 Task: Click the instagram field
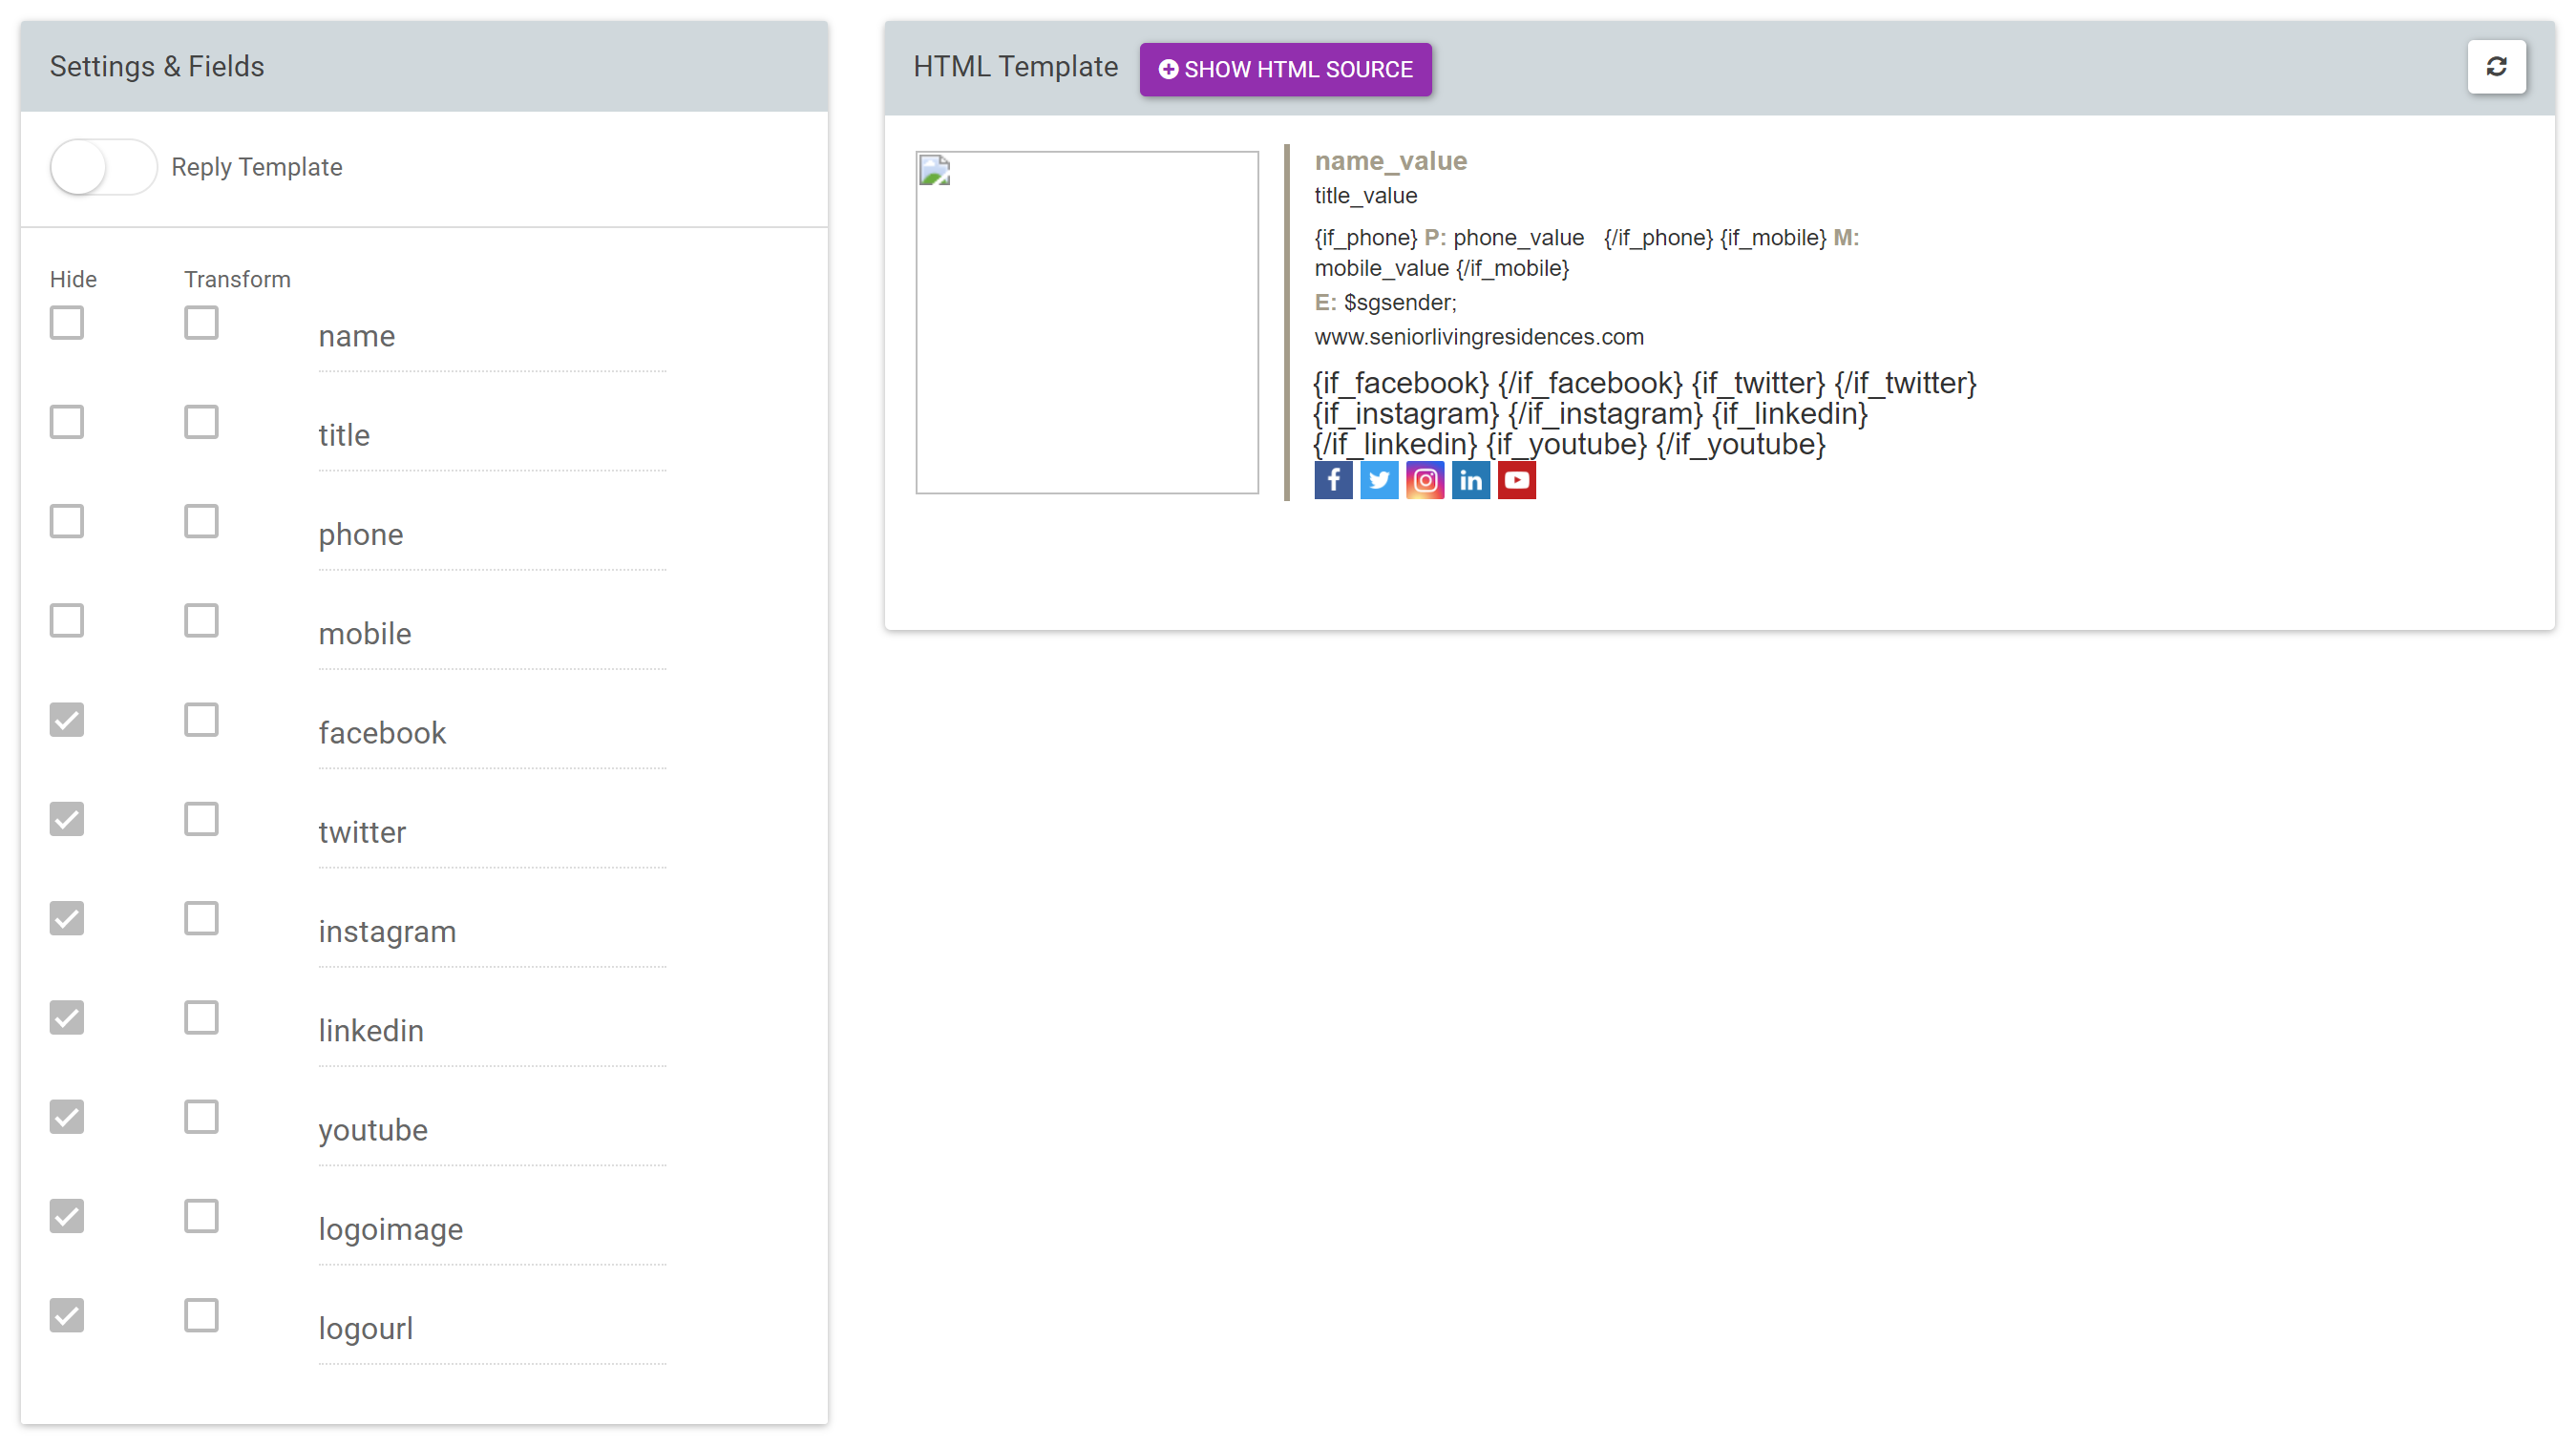tap(492, 932)
